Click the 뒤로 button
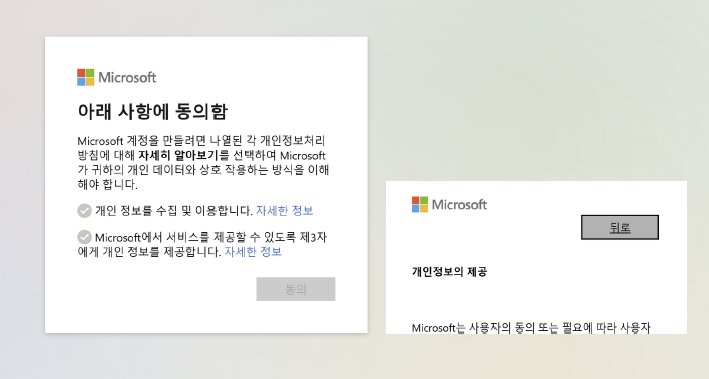 click(x=620, y=227)
